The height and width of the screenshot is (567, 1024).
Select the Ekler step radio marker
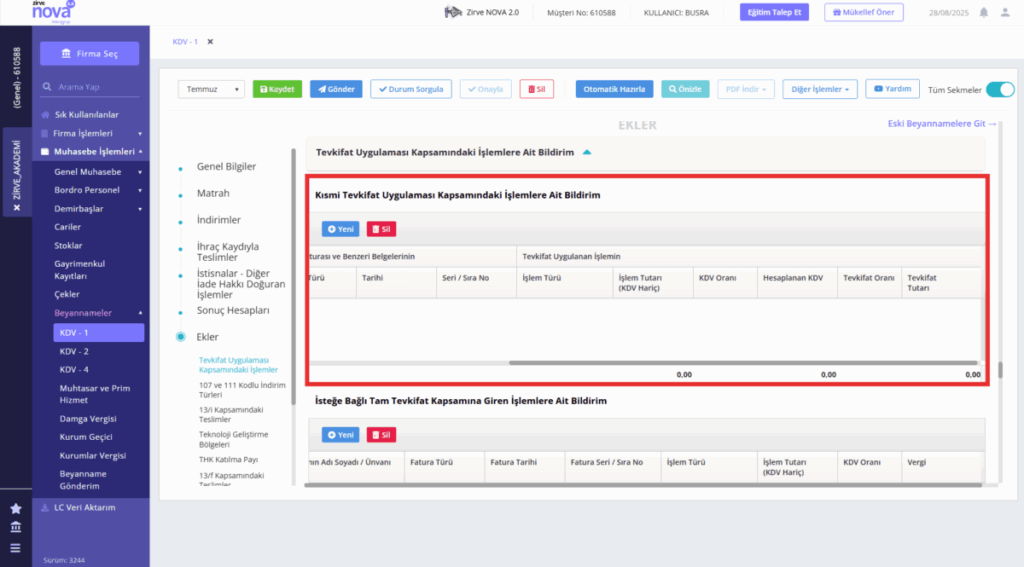(181, 336)
